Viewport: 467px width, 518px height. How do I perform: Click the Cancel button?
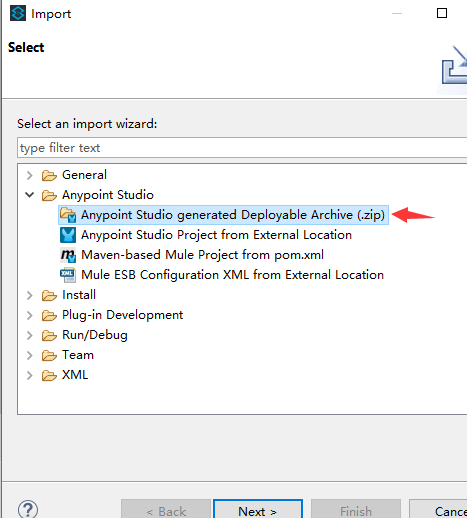pos(438,509)
